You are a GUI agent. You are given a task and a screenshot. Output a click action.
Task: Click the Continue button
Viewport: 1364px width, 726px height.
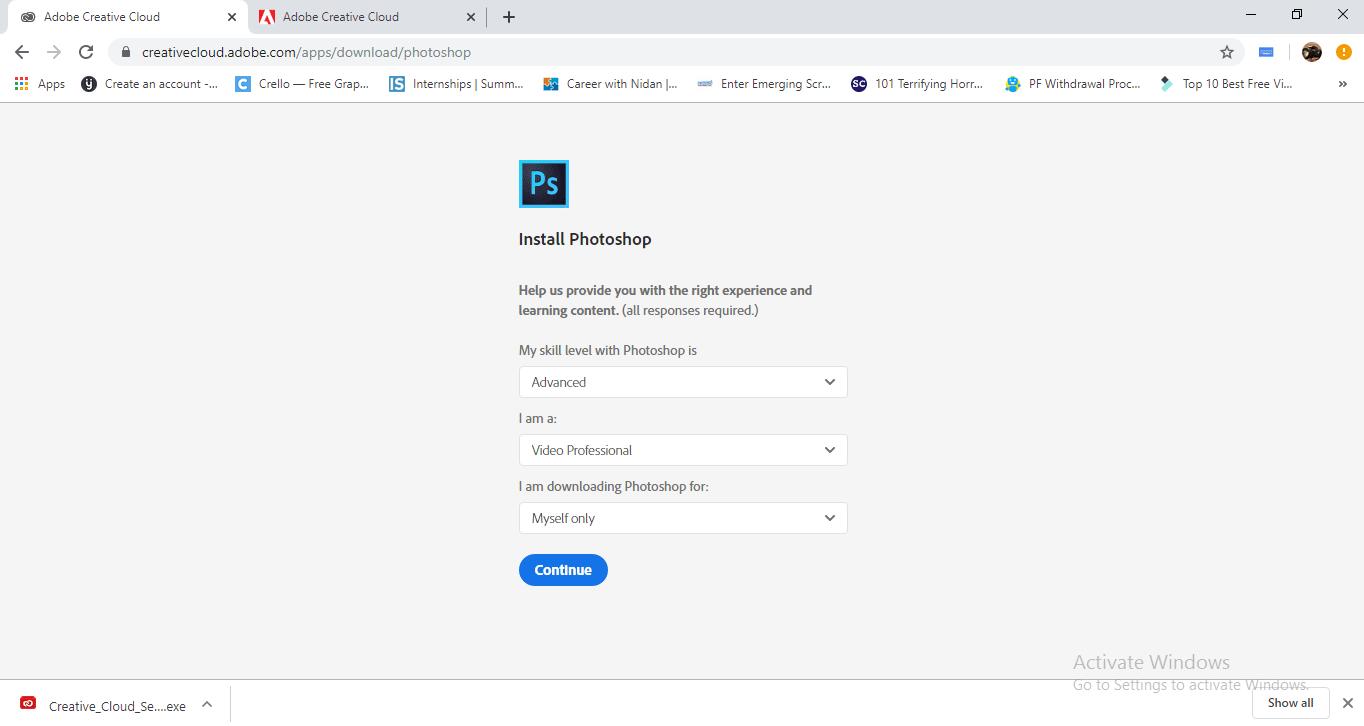tap(563, 569)
